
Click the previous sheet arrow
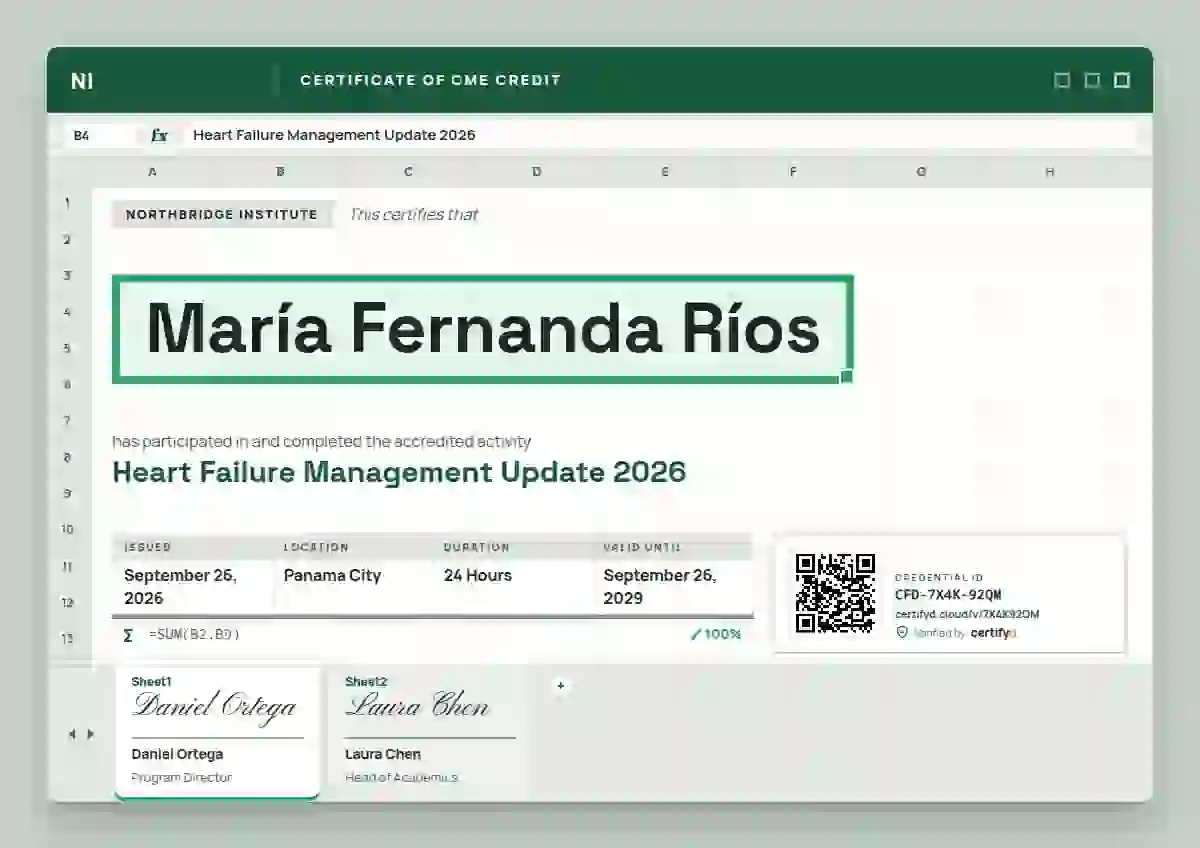pyautogui.click(x=72, y=734)
